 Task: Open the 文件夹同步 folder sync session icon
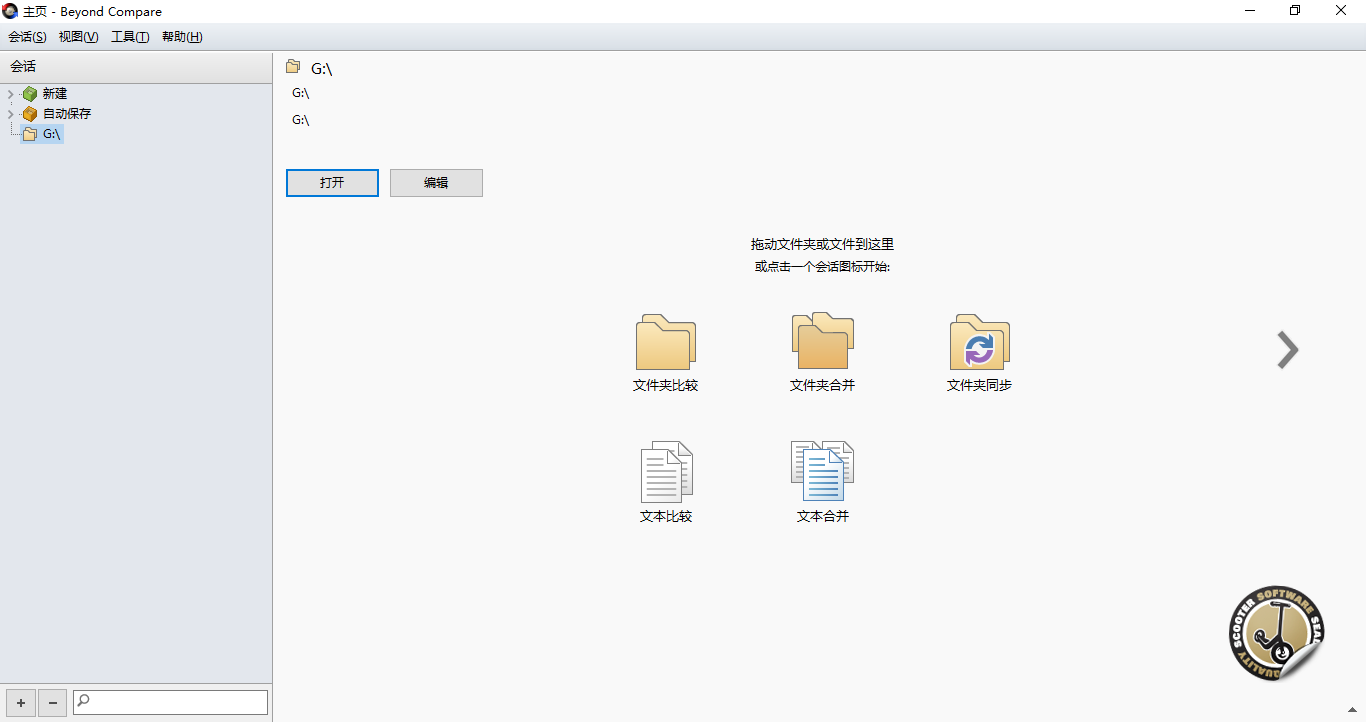(980, 342)
